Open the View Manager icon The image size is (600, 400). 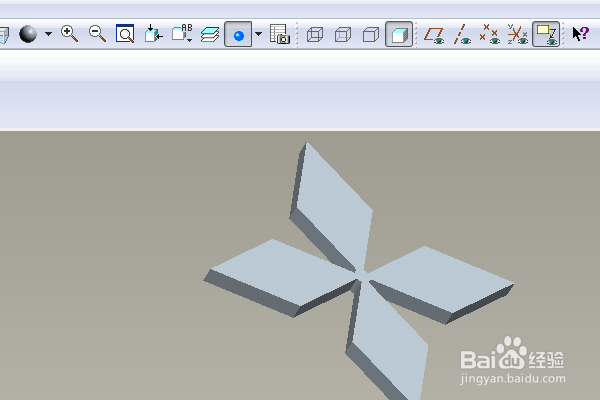tap(280, 34)
